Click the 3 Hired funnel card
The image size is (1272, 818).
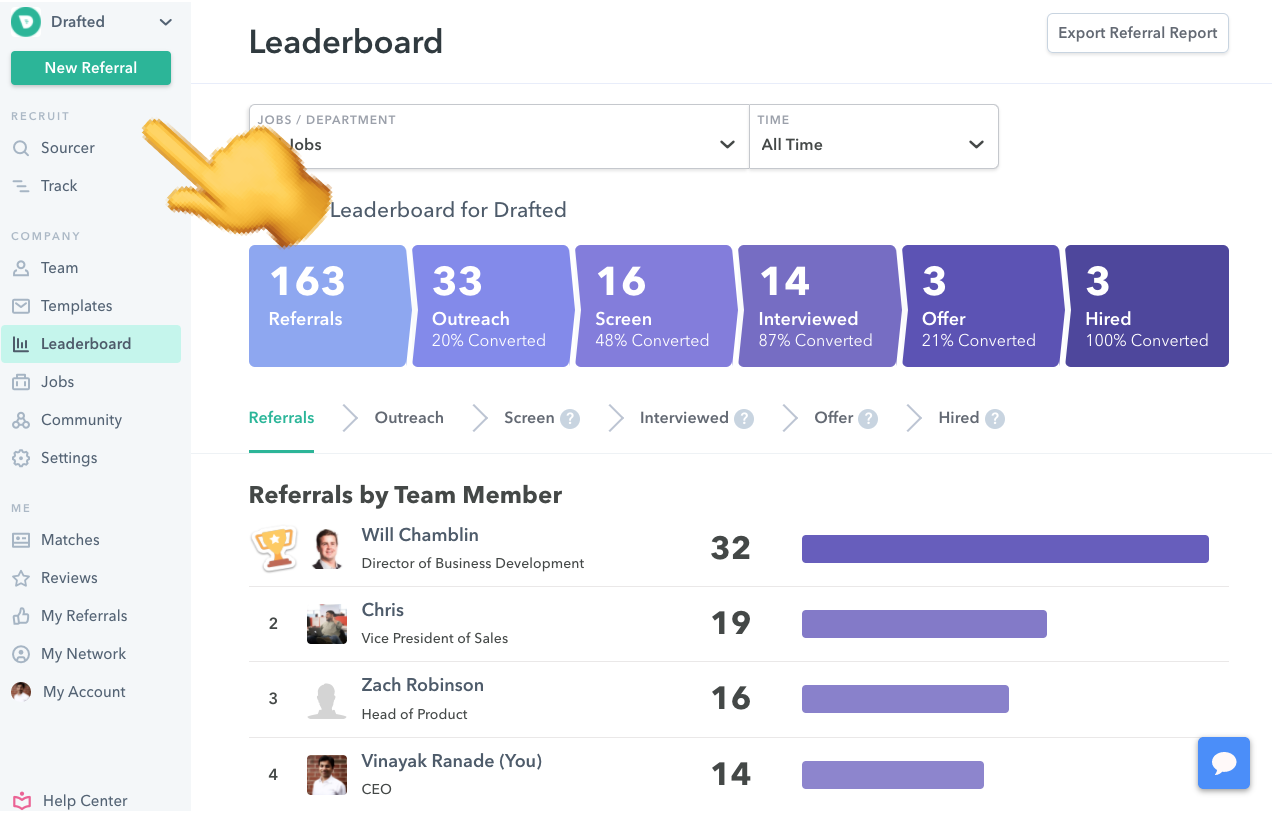(1147, 306)
